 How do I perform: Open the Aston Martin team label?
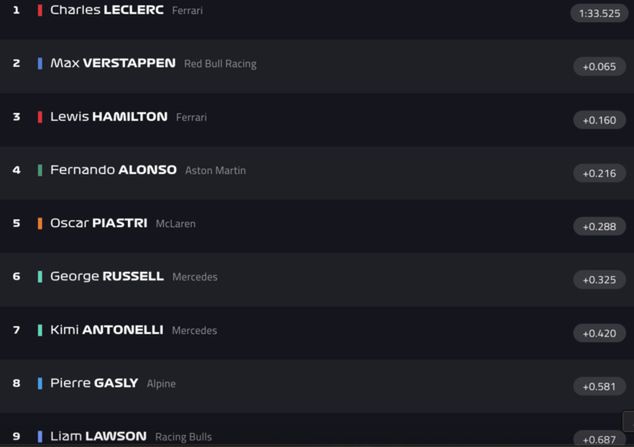pos(215,171)
